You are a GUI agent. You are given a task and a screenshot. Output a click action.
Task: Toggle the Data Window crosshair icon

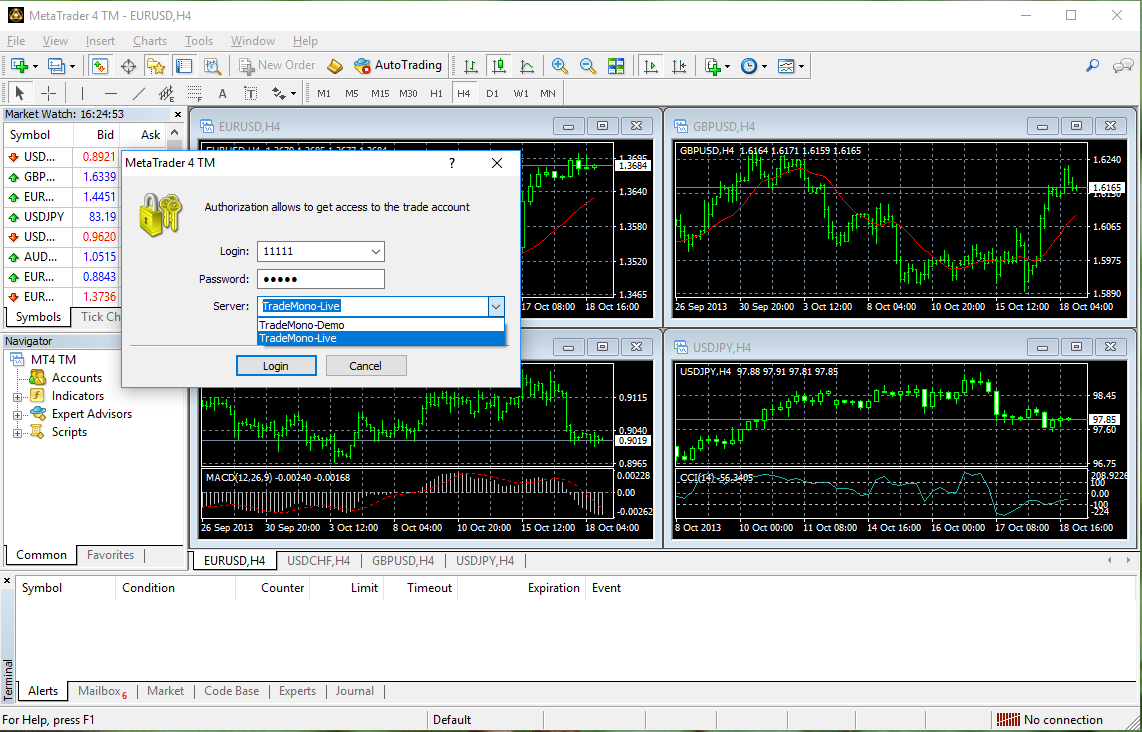click(128, 66)
